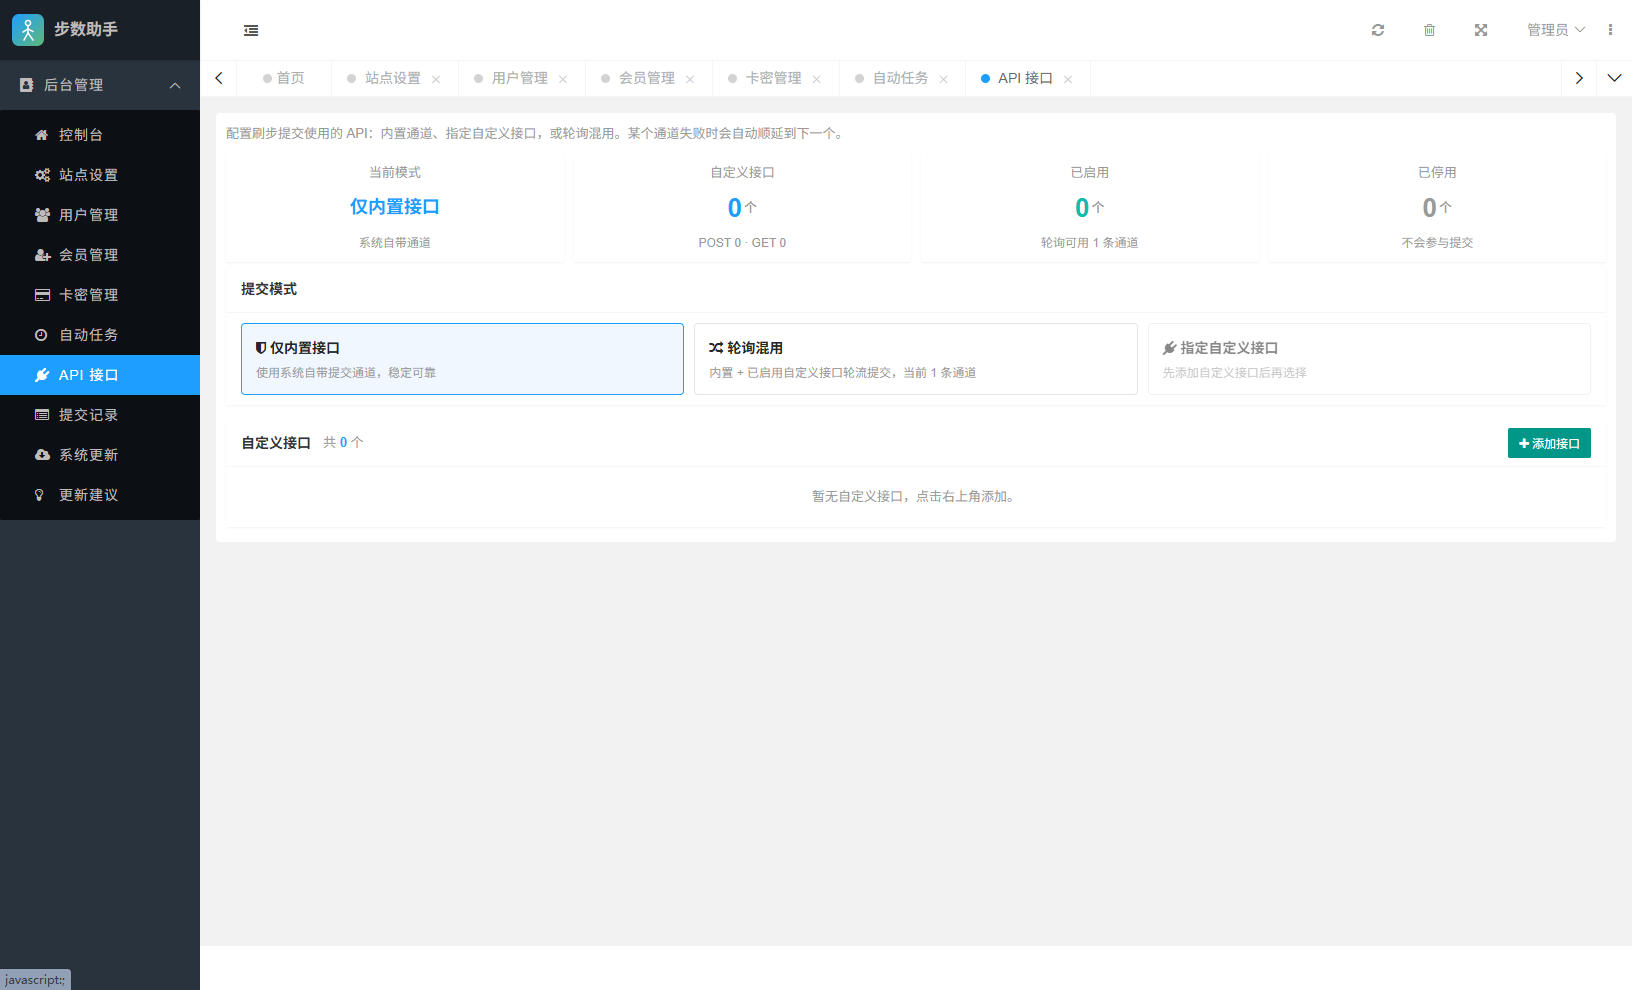Click the 步数助手 logo icon
Viewport: 1632px width, 990px height.
(x=28, y=30)
